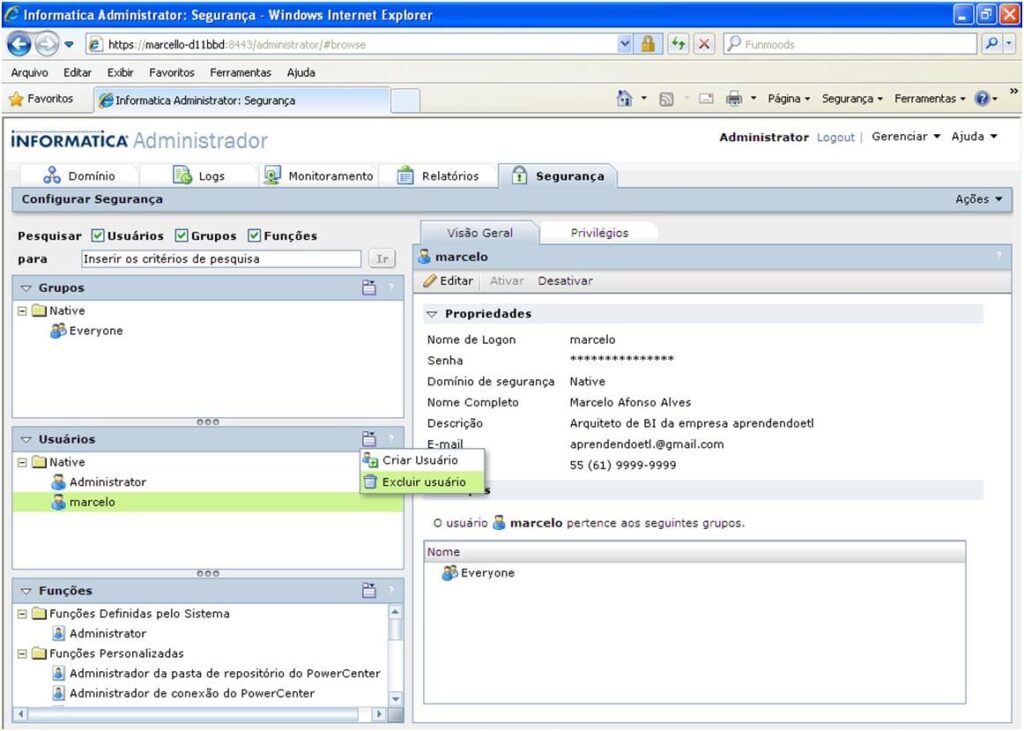Collapse the Propriedades section triangle
The height and width of the screenshot is (731, 1024).
pyautogui.click(x=432, y=314)
